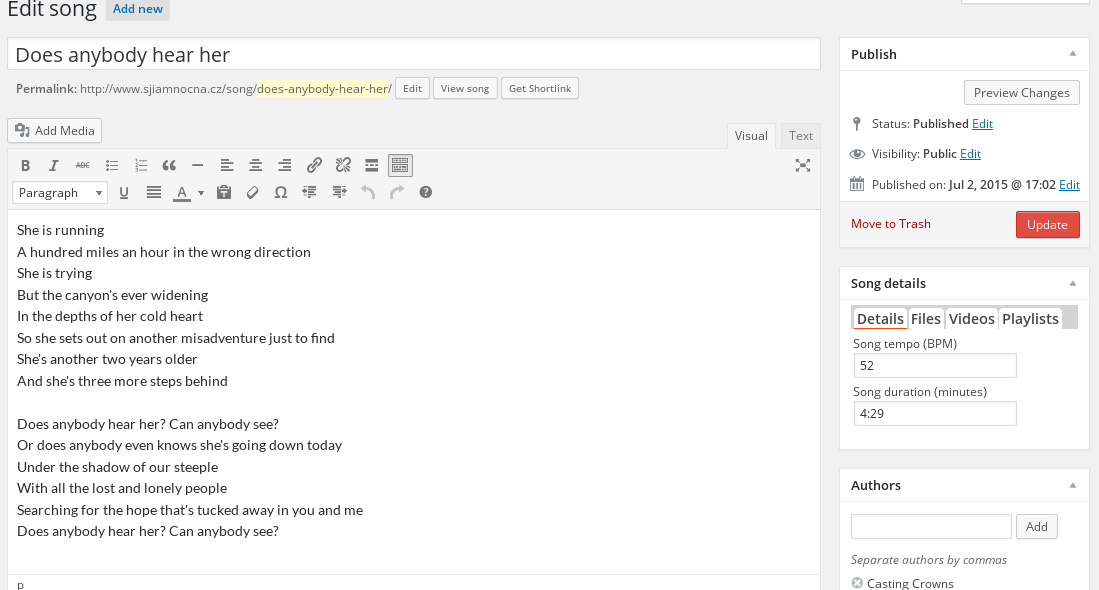This screenshot has height=590, width=1099.
Task: Insert special character omega
Action: pos(280,193)
